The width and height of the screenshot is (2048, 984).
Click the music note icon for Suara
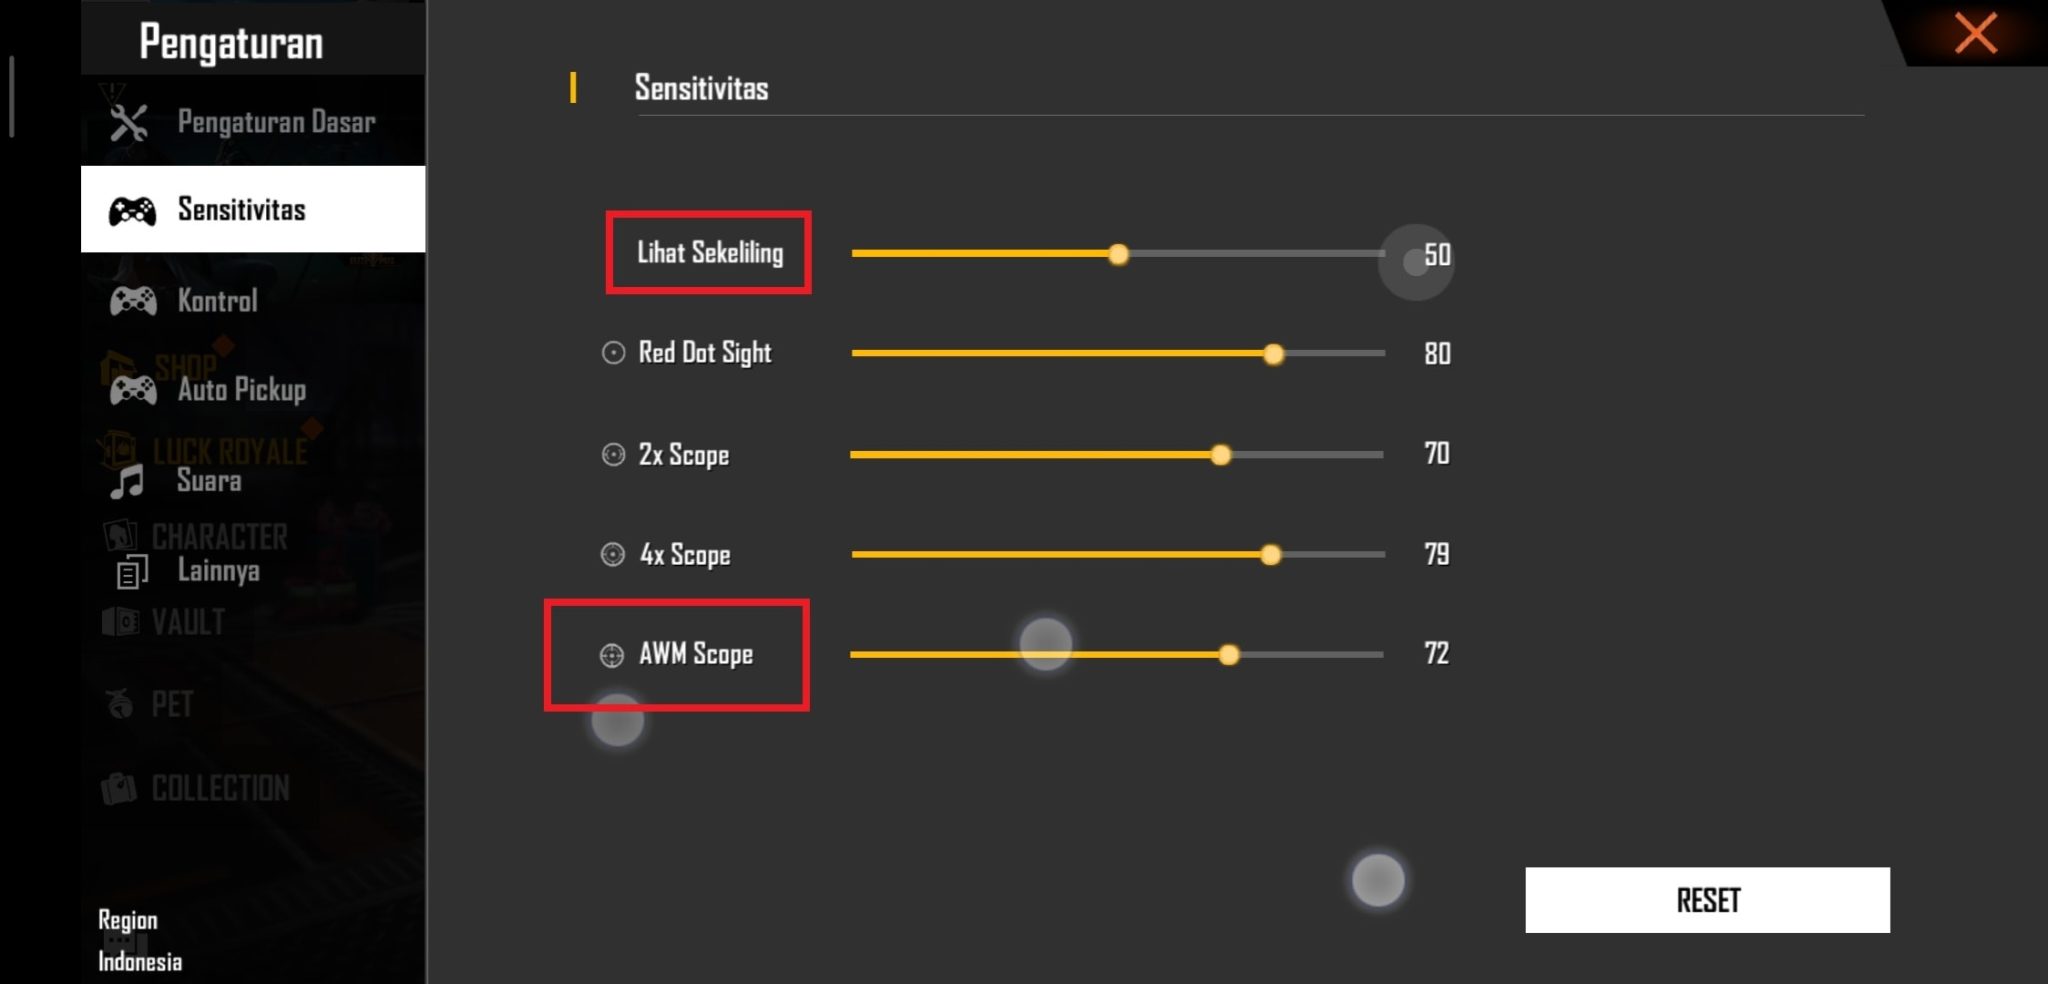(x=127, y=482)
